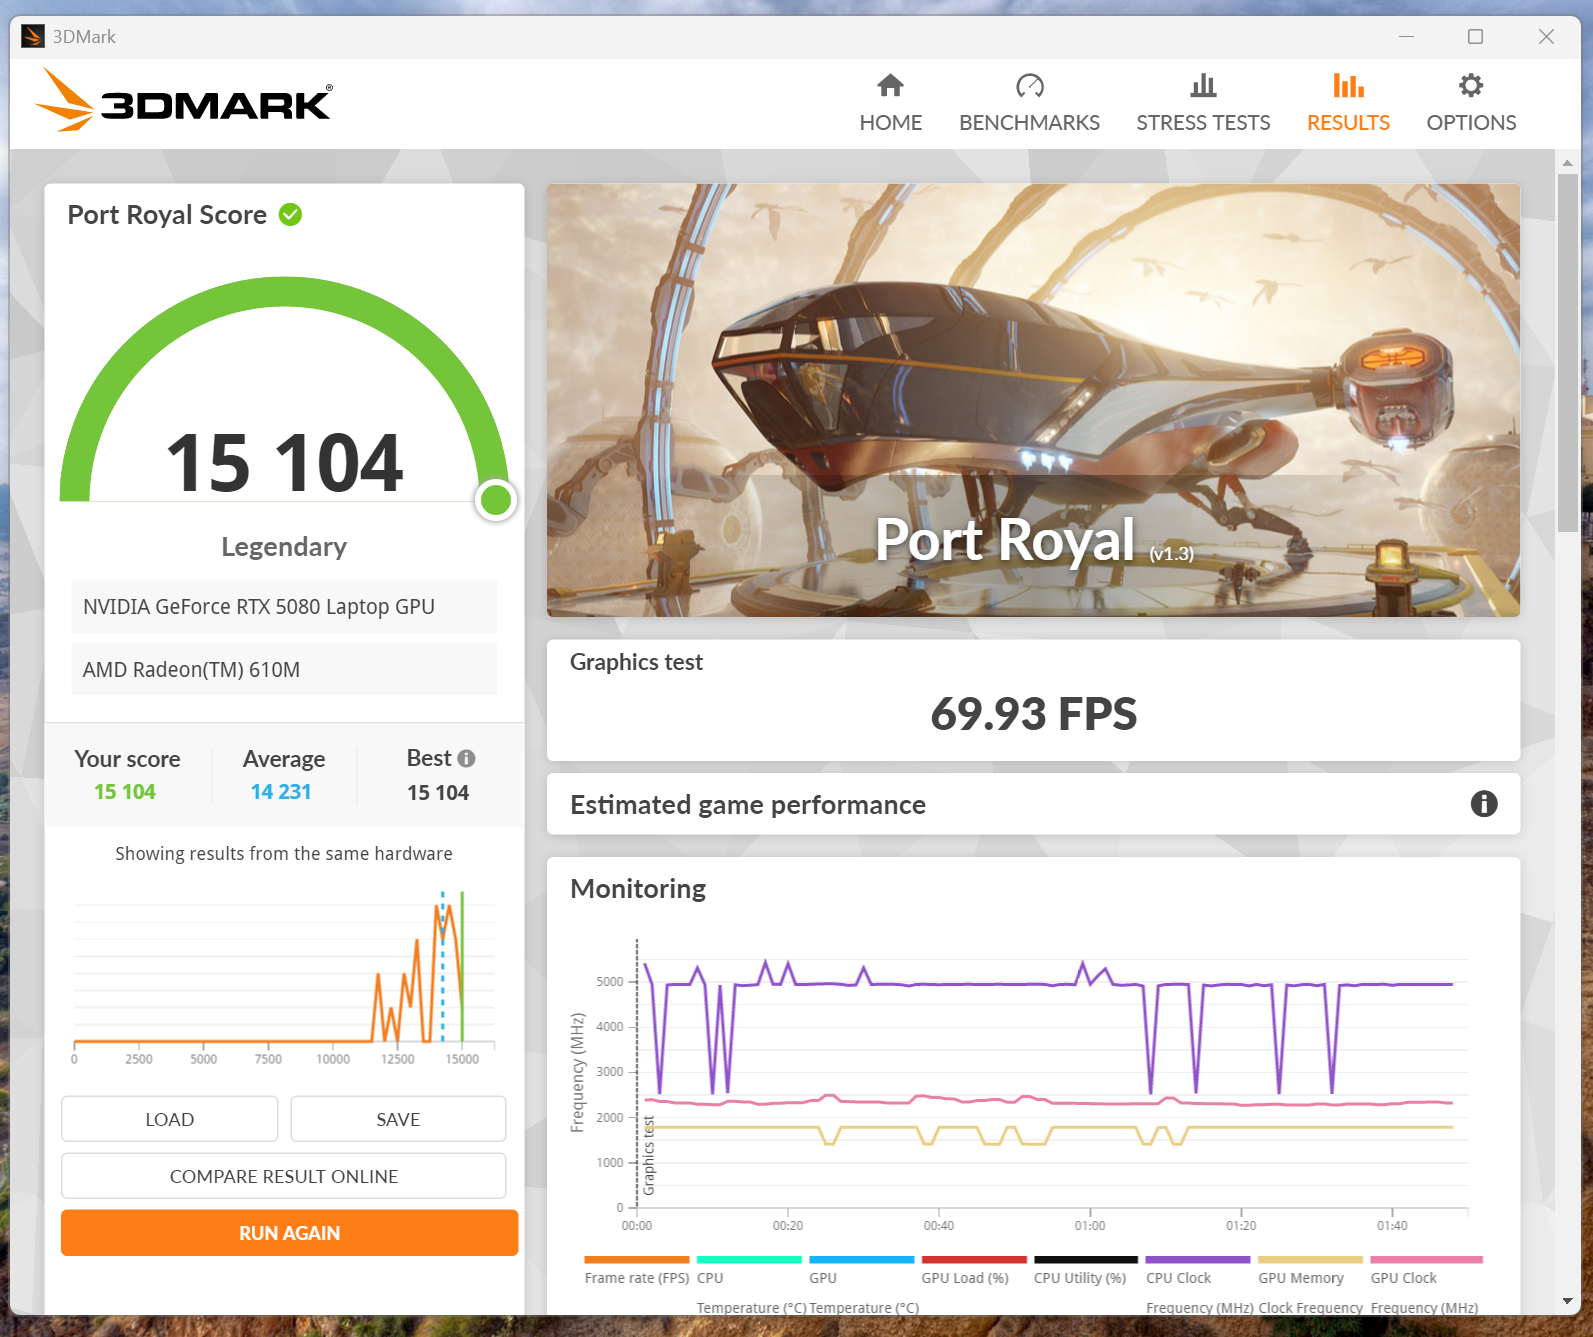The image size is (1593, 1337).
Task: Toggle the GPU Load (%) legend series
Action: pyautogui.click(x=964, y=1278)
